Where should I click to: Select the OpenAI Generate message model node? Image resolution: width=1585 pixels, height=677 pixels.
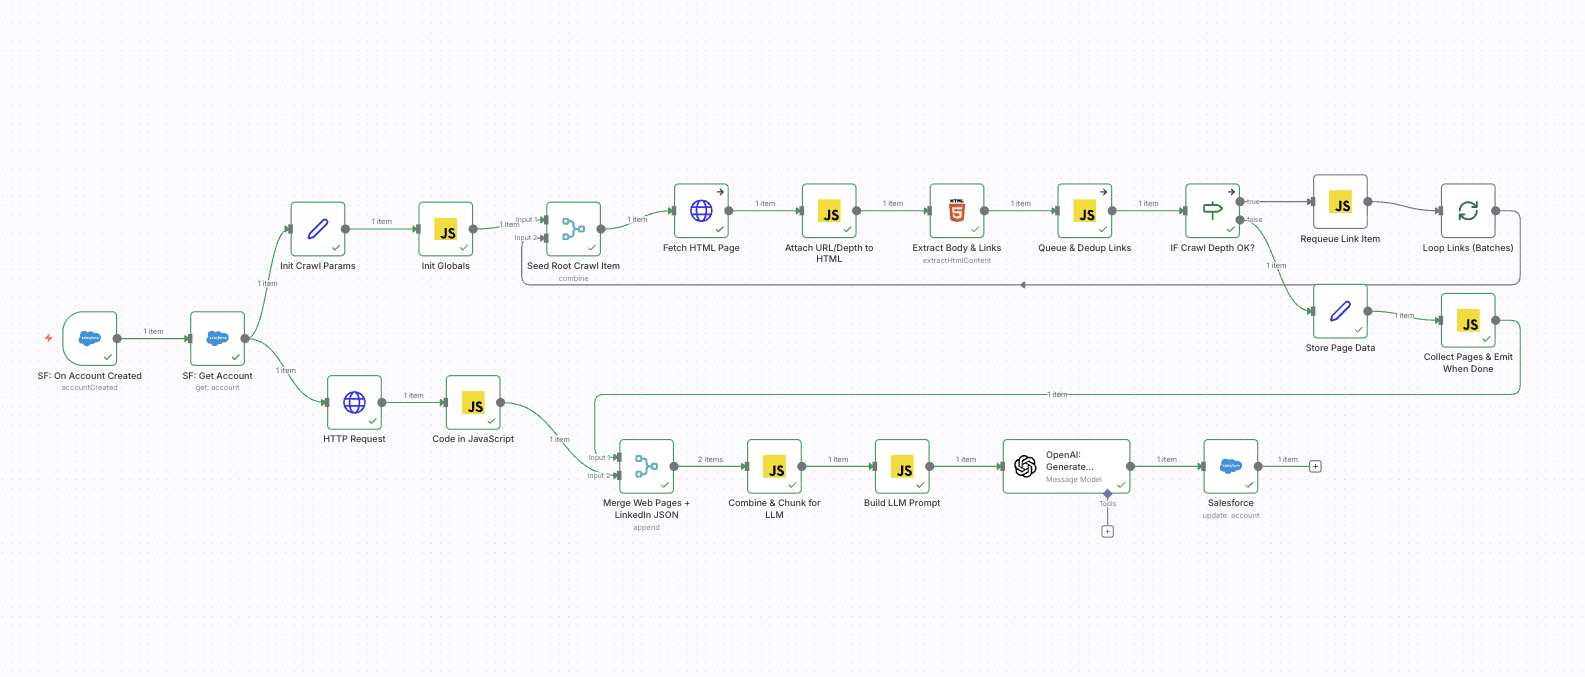pos(1066,466)
